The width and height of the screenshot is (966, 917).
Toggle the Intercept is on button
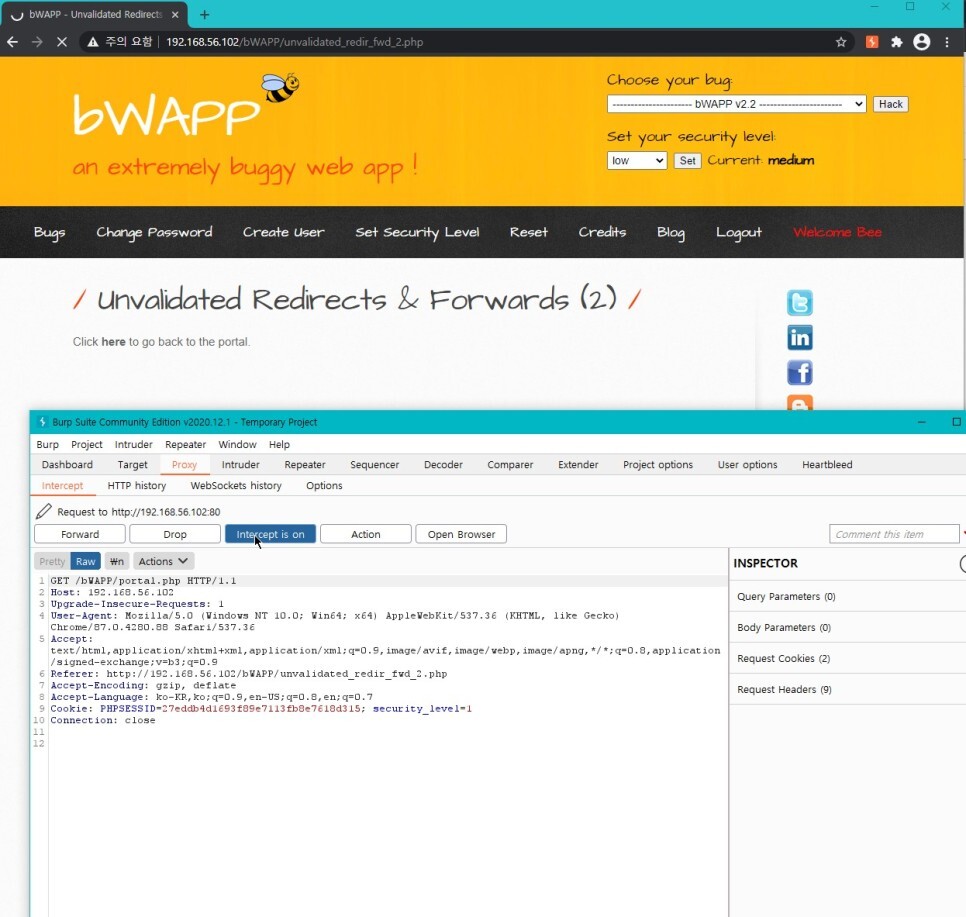point(270,534)
